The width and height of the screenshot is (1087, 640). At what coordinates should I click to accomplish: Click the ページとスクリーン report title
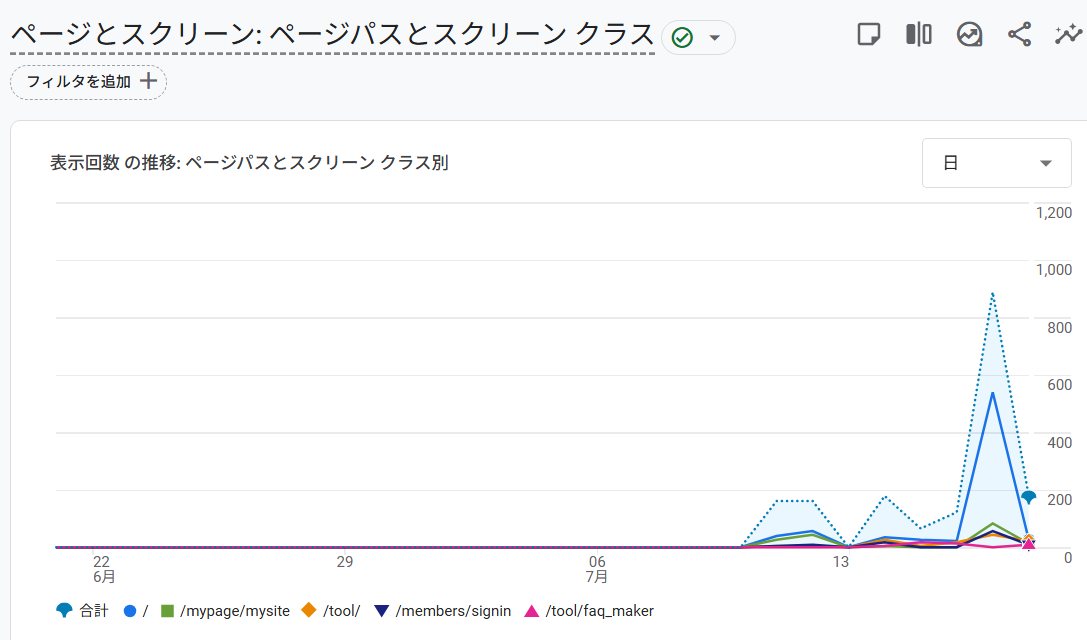point(332,35)
